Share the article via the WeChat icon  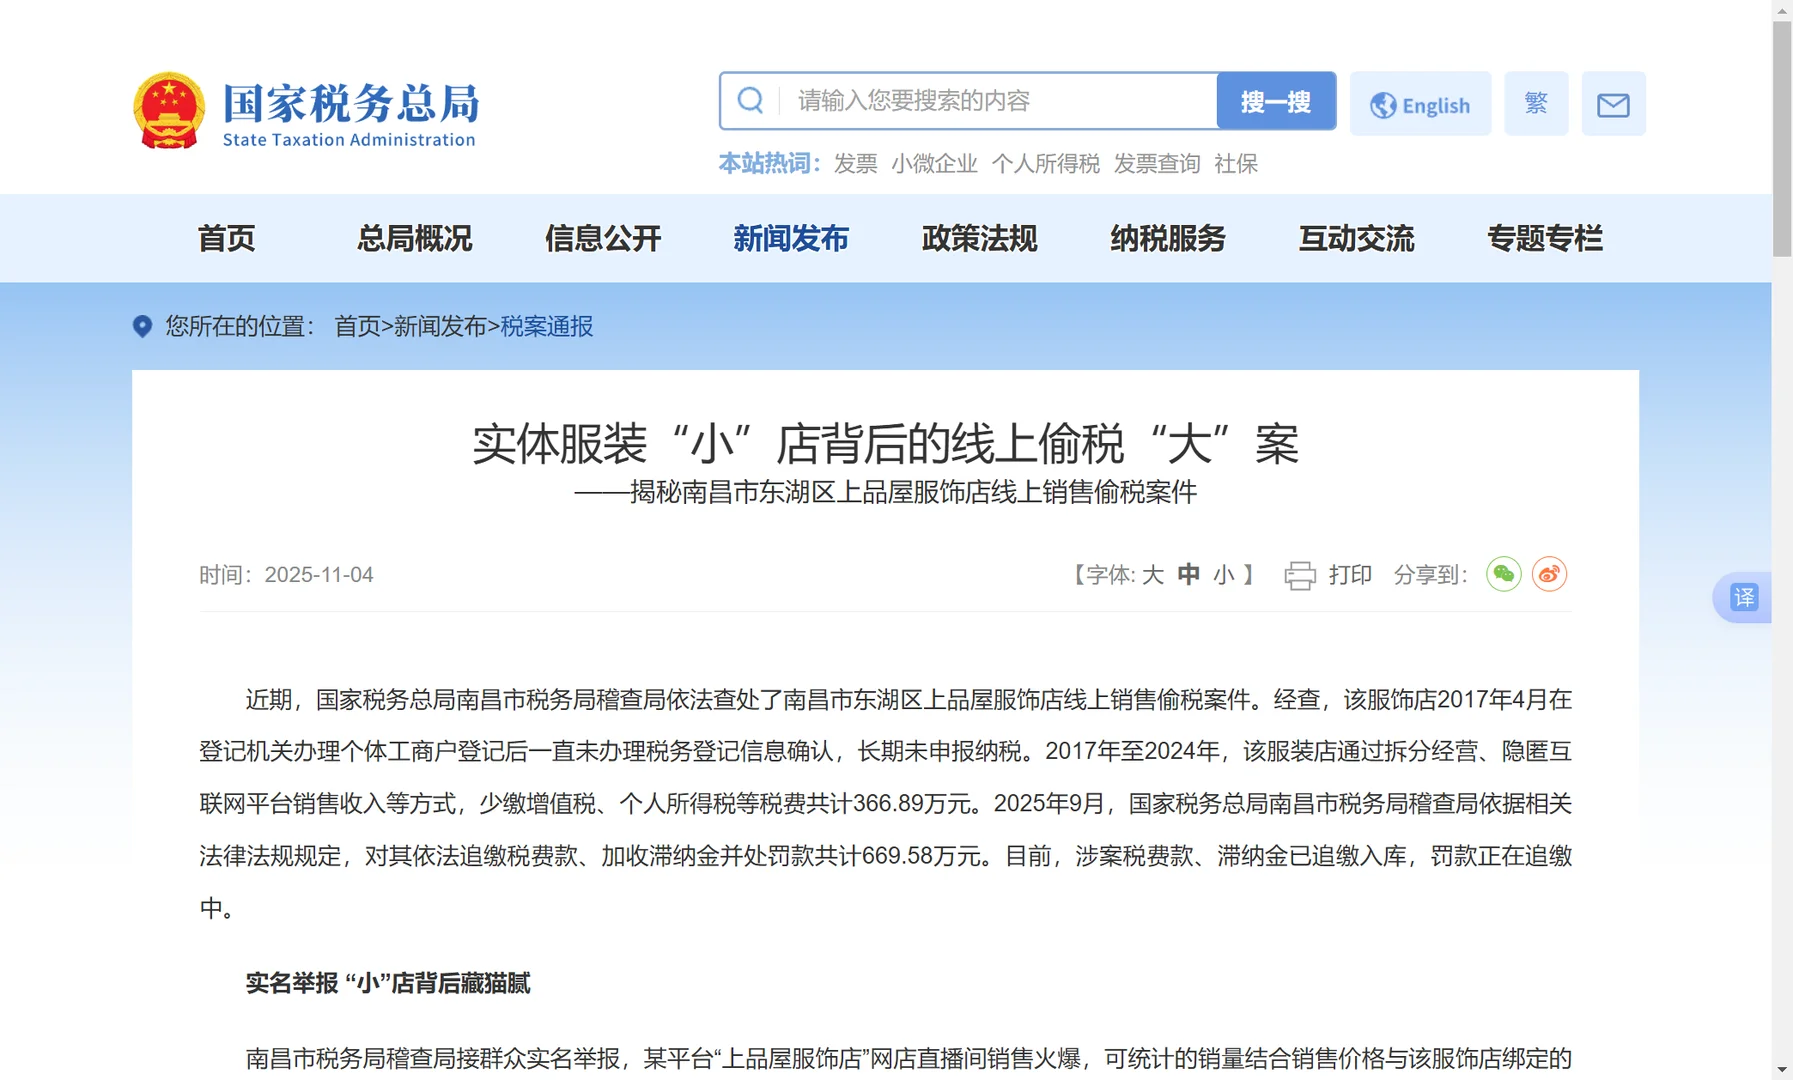pos(1504,574)
